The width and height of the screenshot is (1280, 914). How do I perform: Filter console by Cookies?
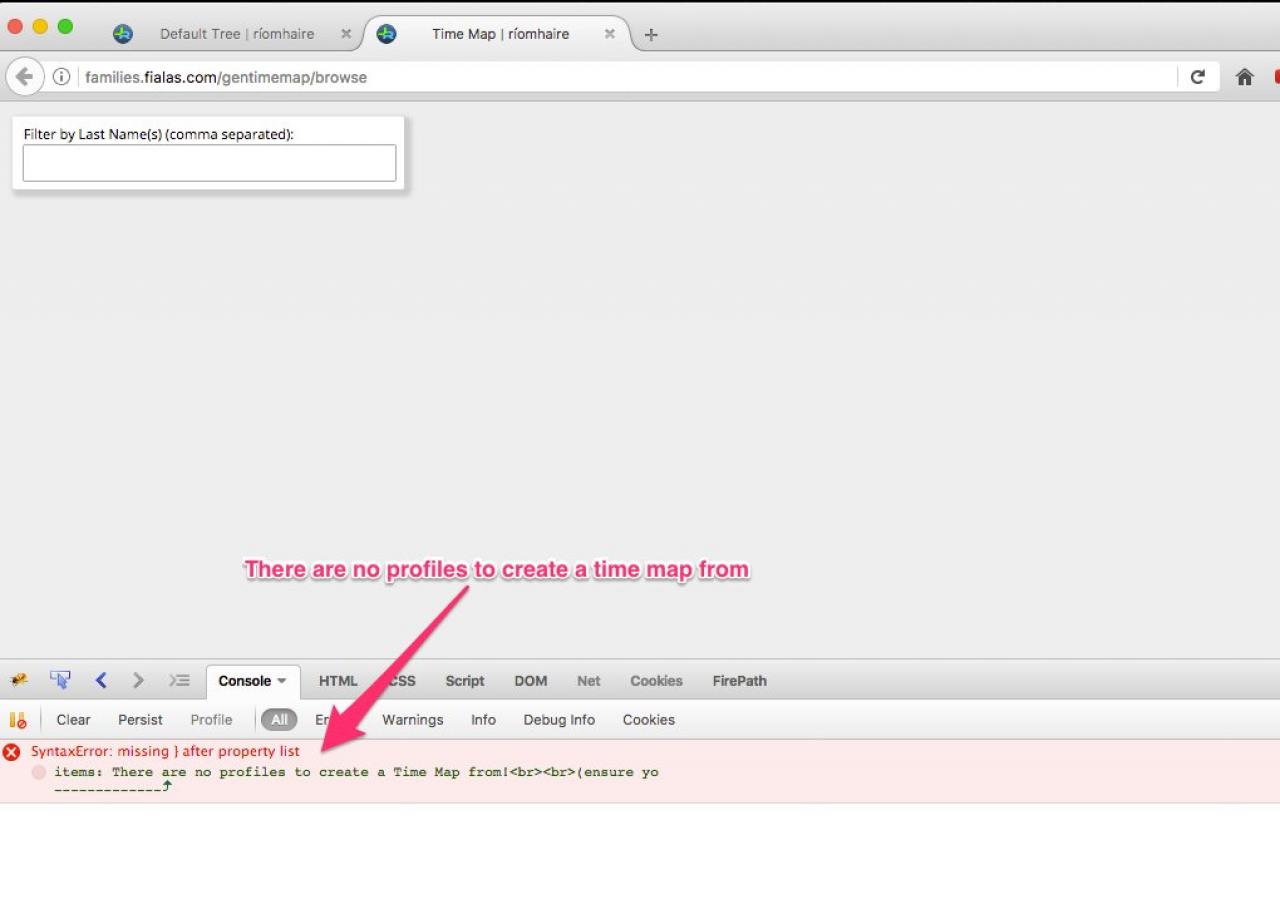[x=649, y=720]
